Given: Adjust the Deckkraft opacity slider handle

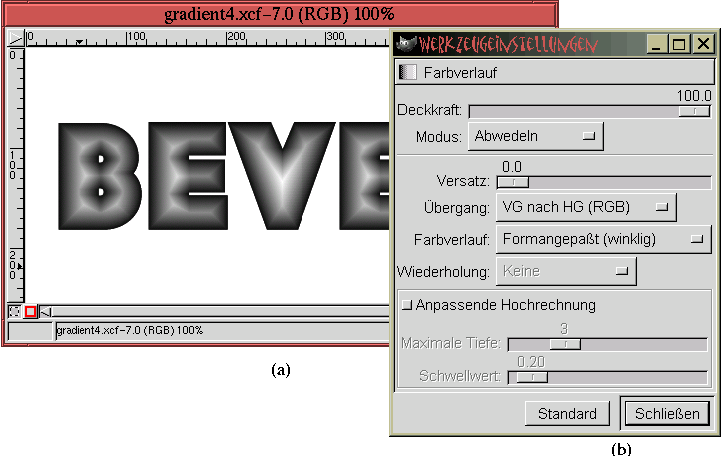Looking at the screenshot, I should [694, 111].
